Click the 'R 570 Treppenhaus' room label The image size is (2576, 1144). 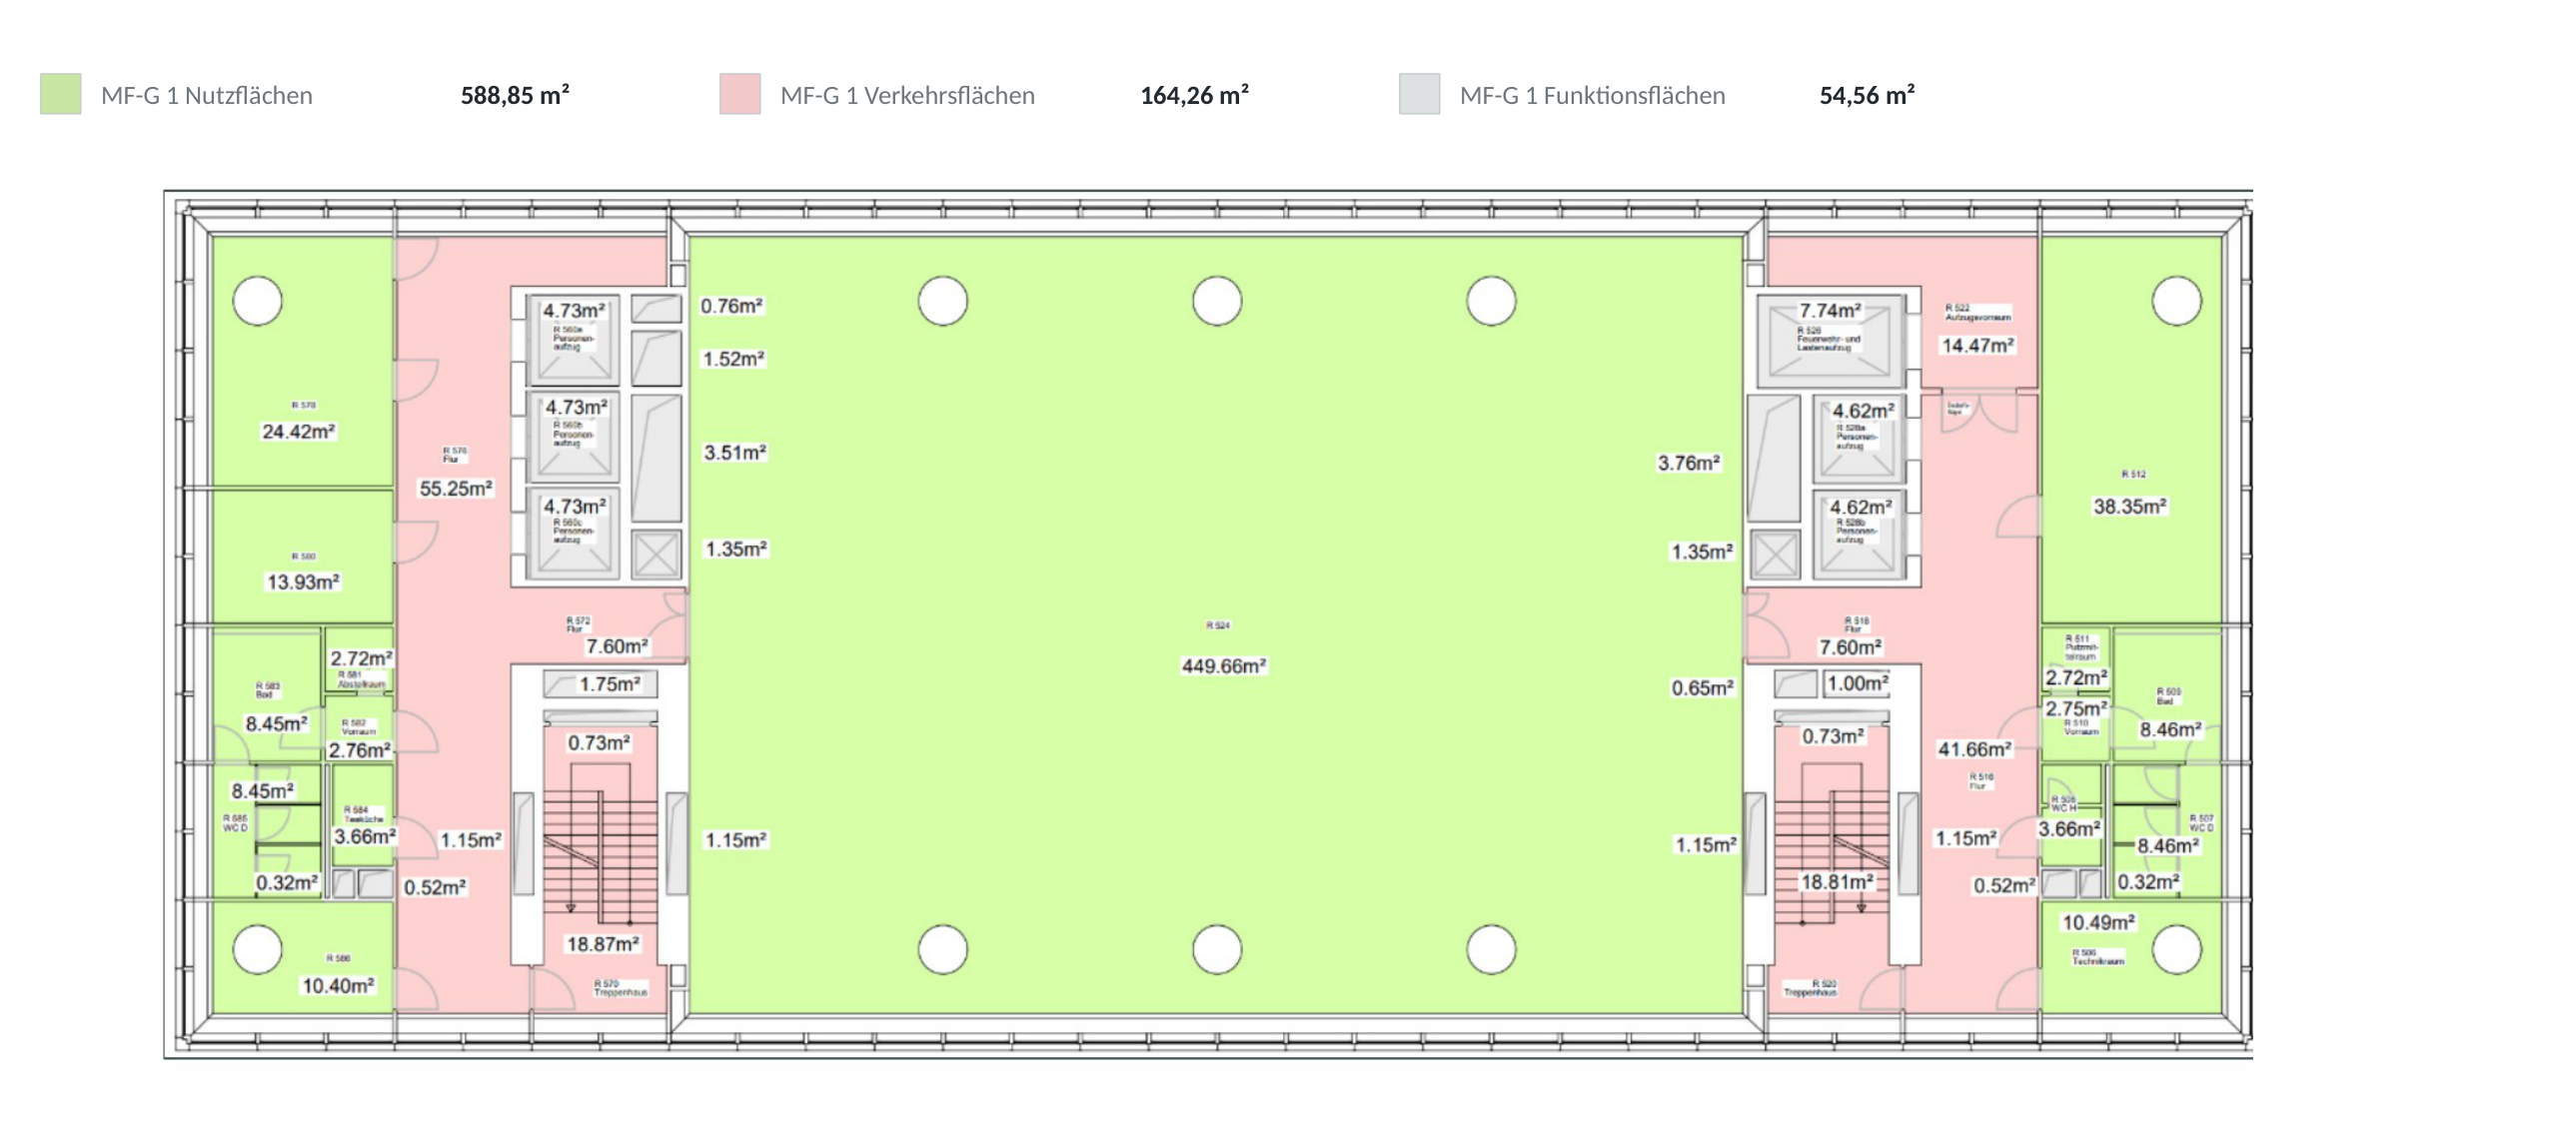point(621,988)
